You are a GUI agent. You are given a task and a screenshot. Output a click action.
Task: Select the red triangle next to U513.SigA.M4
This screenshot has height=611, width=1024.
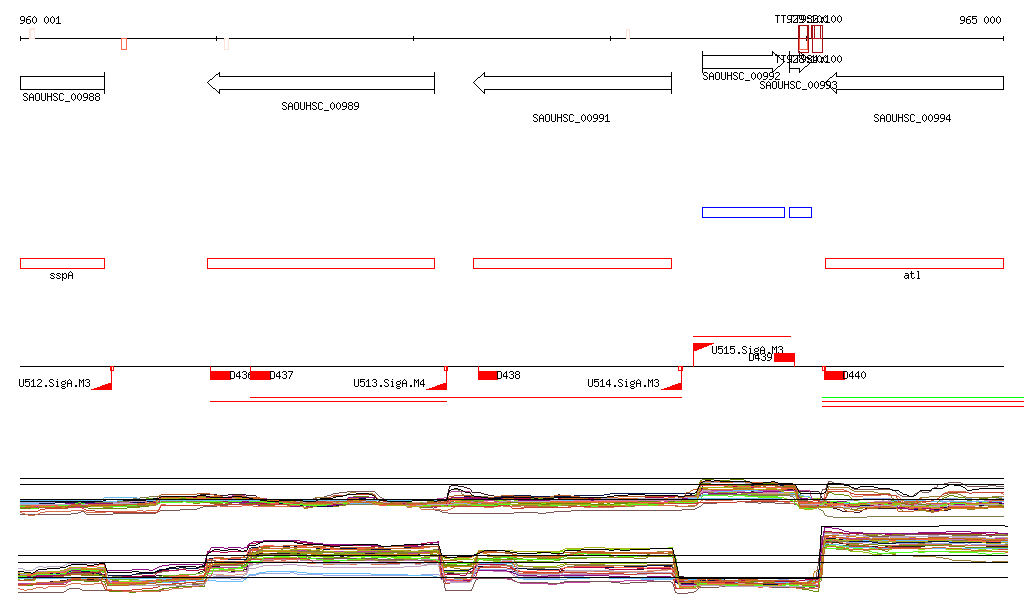[437, 386]
